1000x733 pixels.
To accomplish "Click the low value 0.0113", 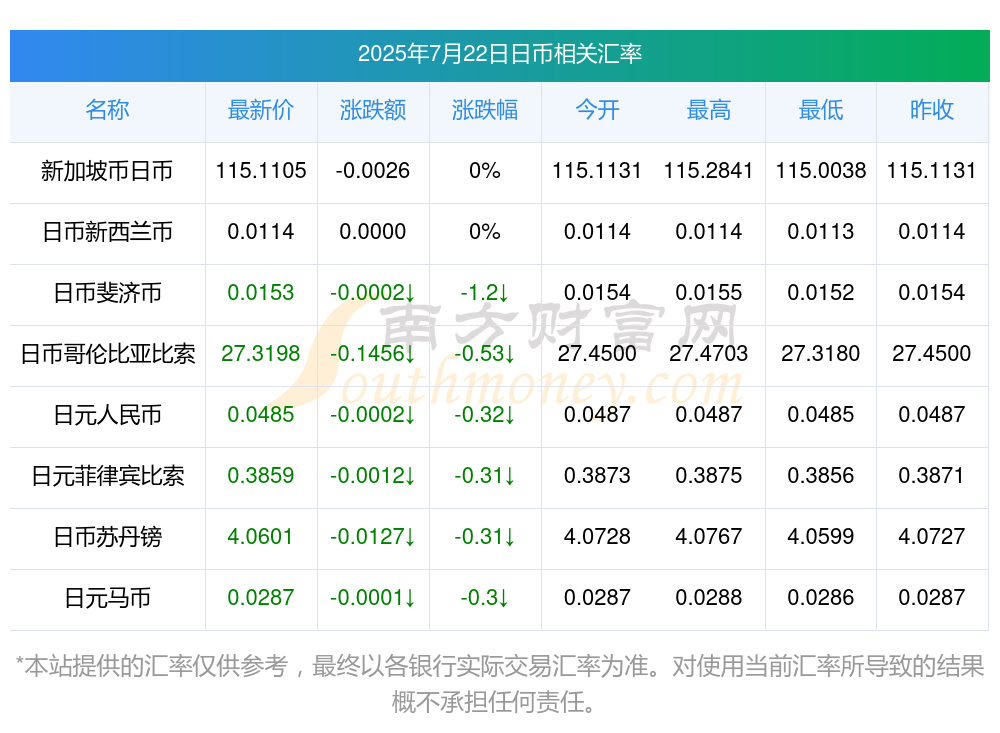I will [821, 232].
